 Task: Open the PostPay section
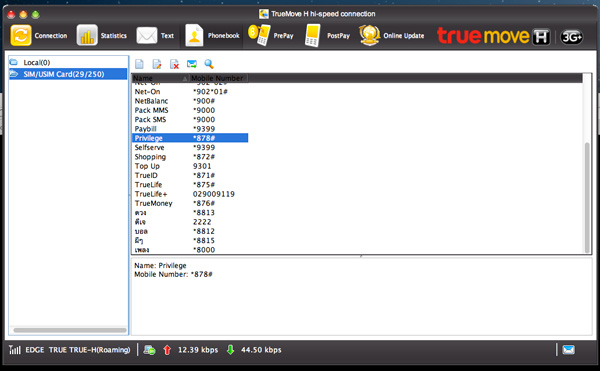tap(328, 35)
